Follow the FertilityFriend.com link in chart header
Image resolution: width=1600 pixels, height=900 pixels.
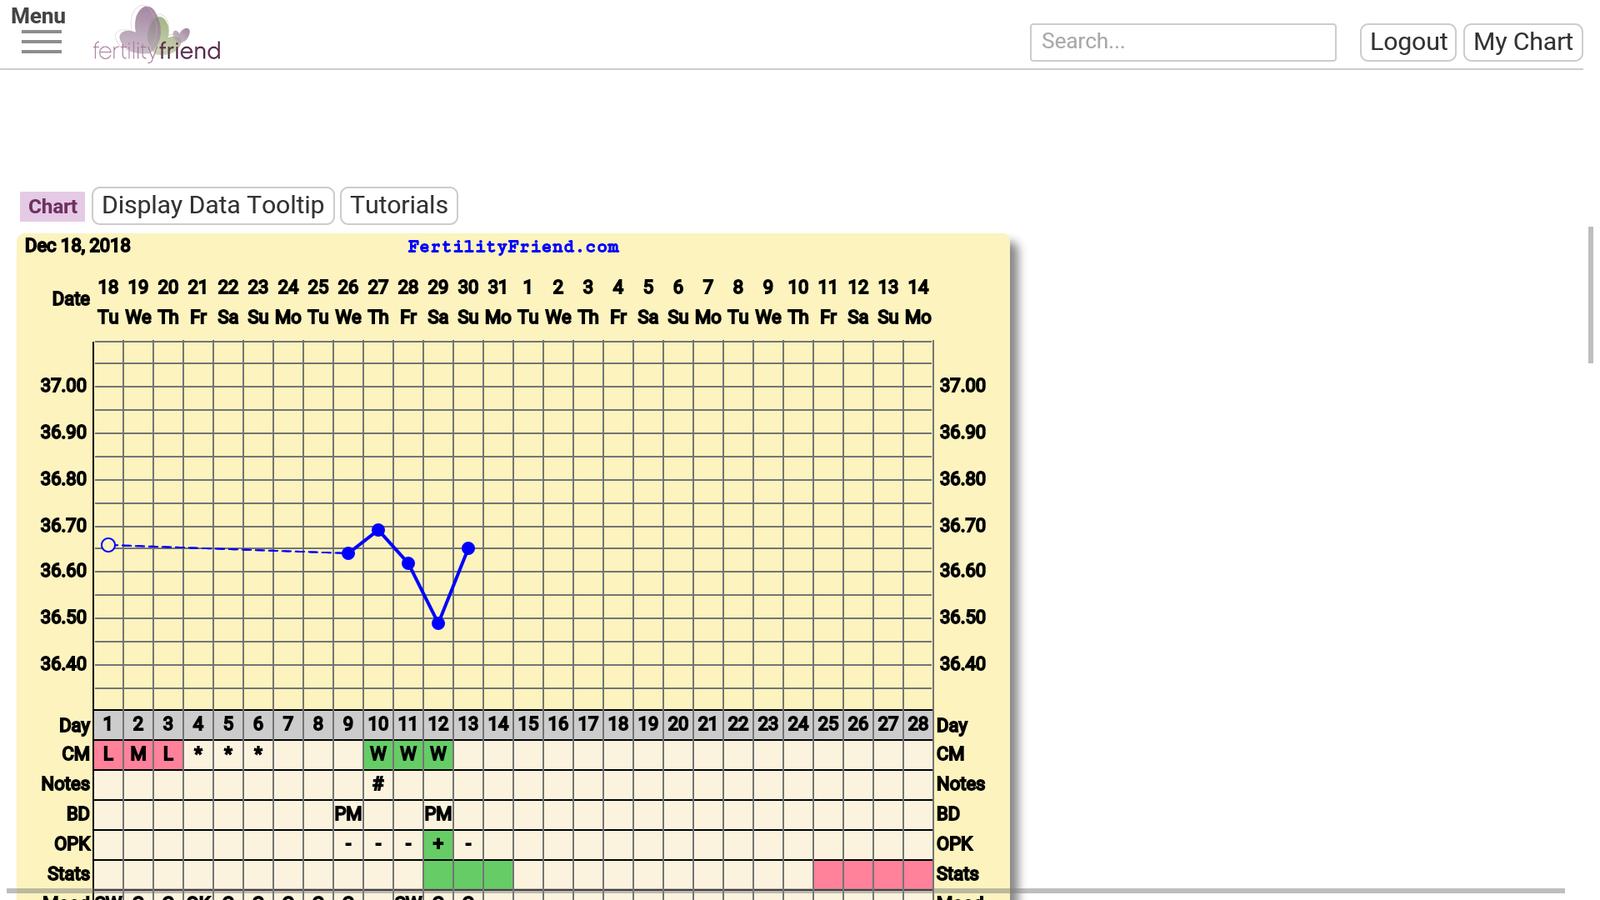(513, 247)
